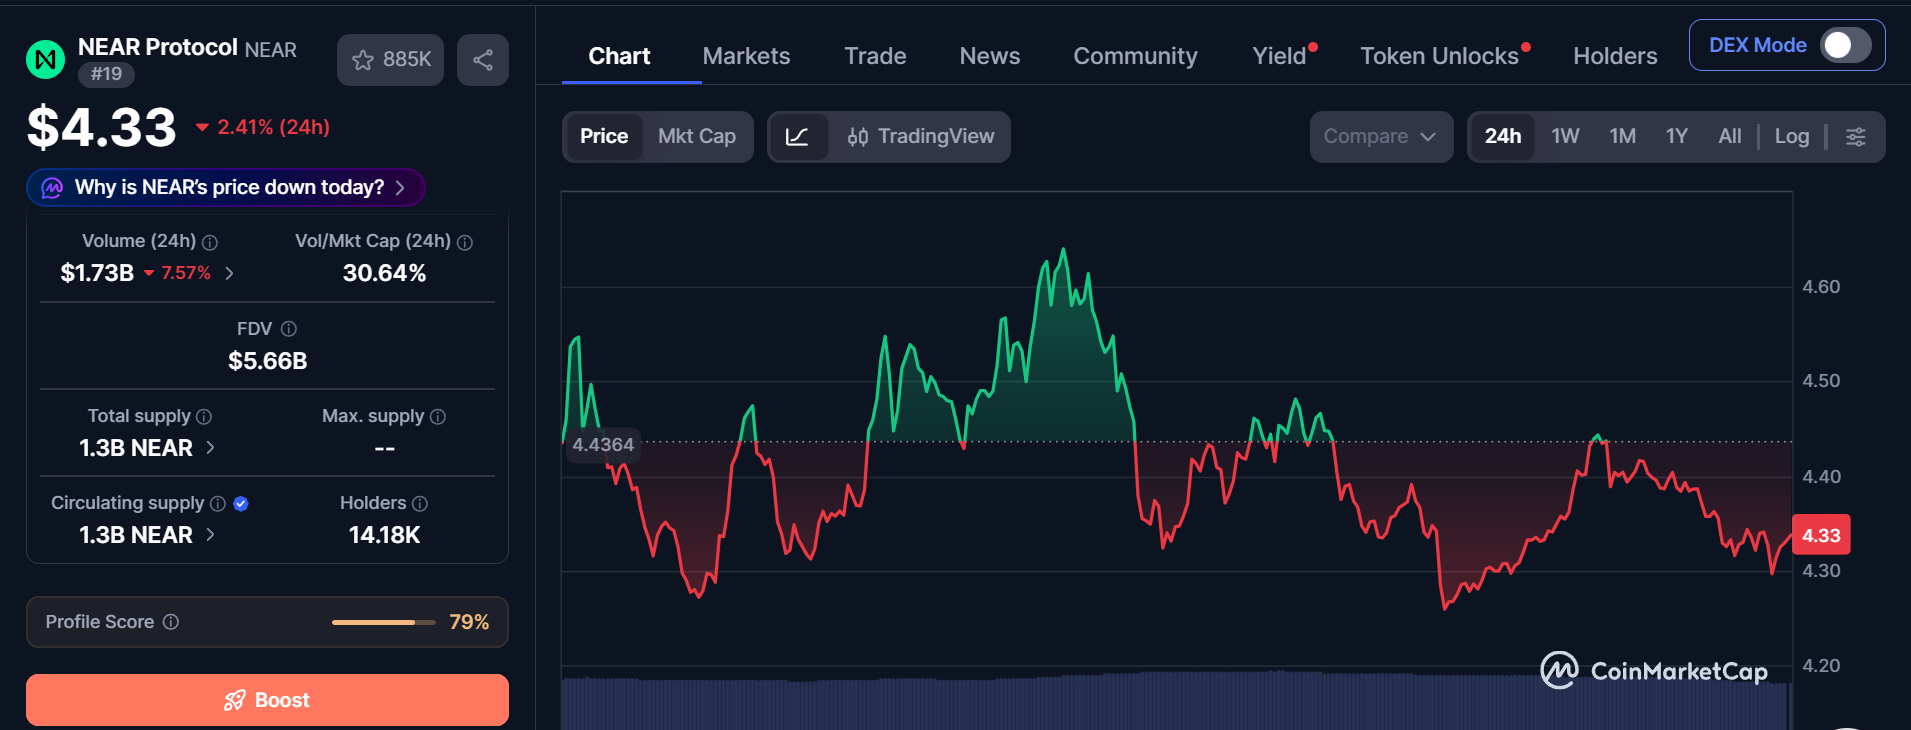Show info for Circulating supply
Image resolution: width=1911 pixels, height=730 pixels.
click(x=218, y=504)
